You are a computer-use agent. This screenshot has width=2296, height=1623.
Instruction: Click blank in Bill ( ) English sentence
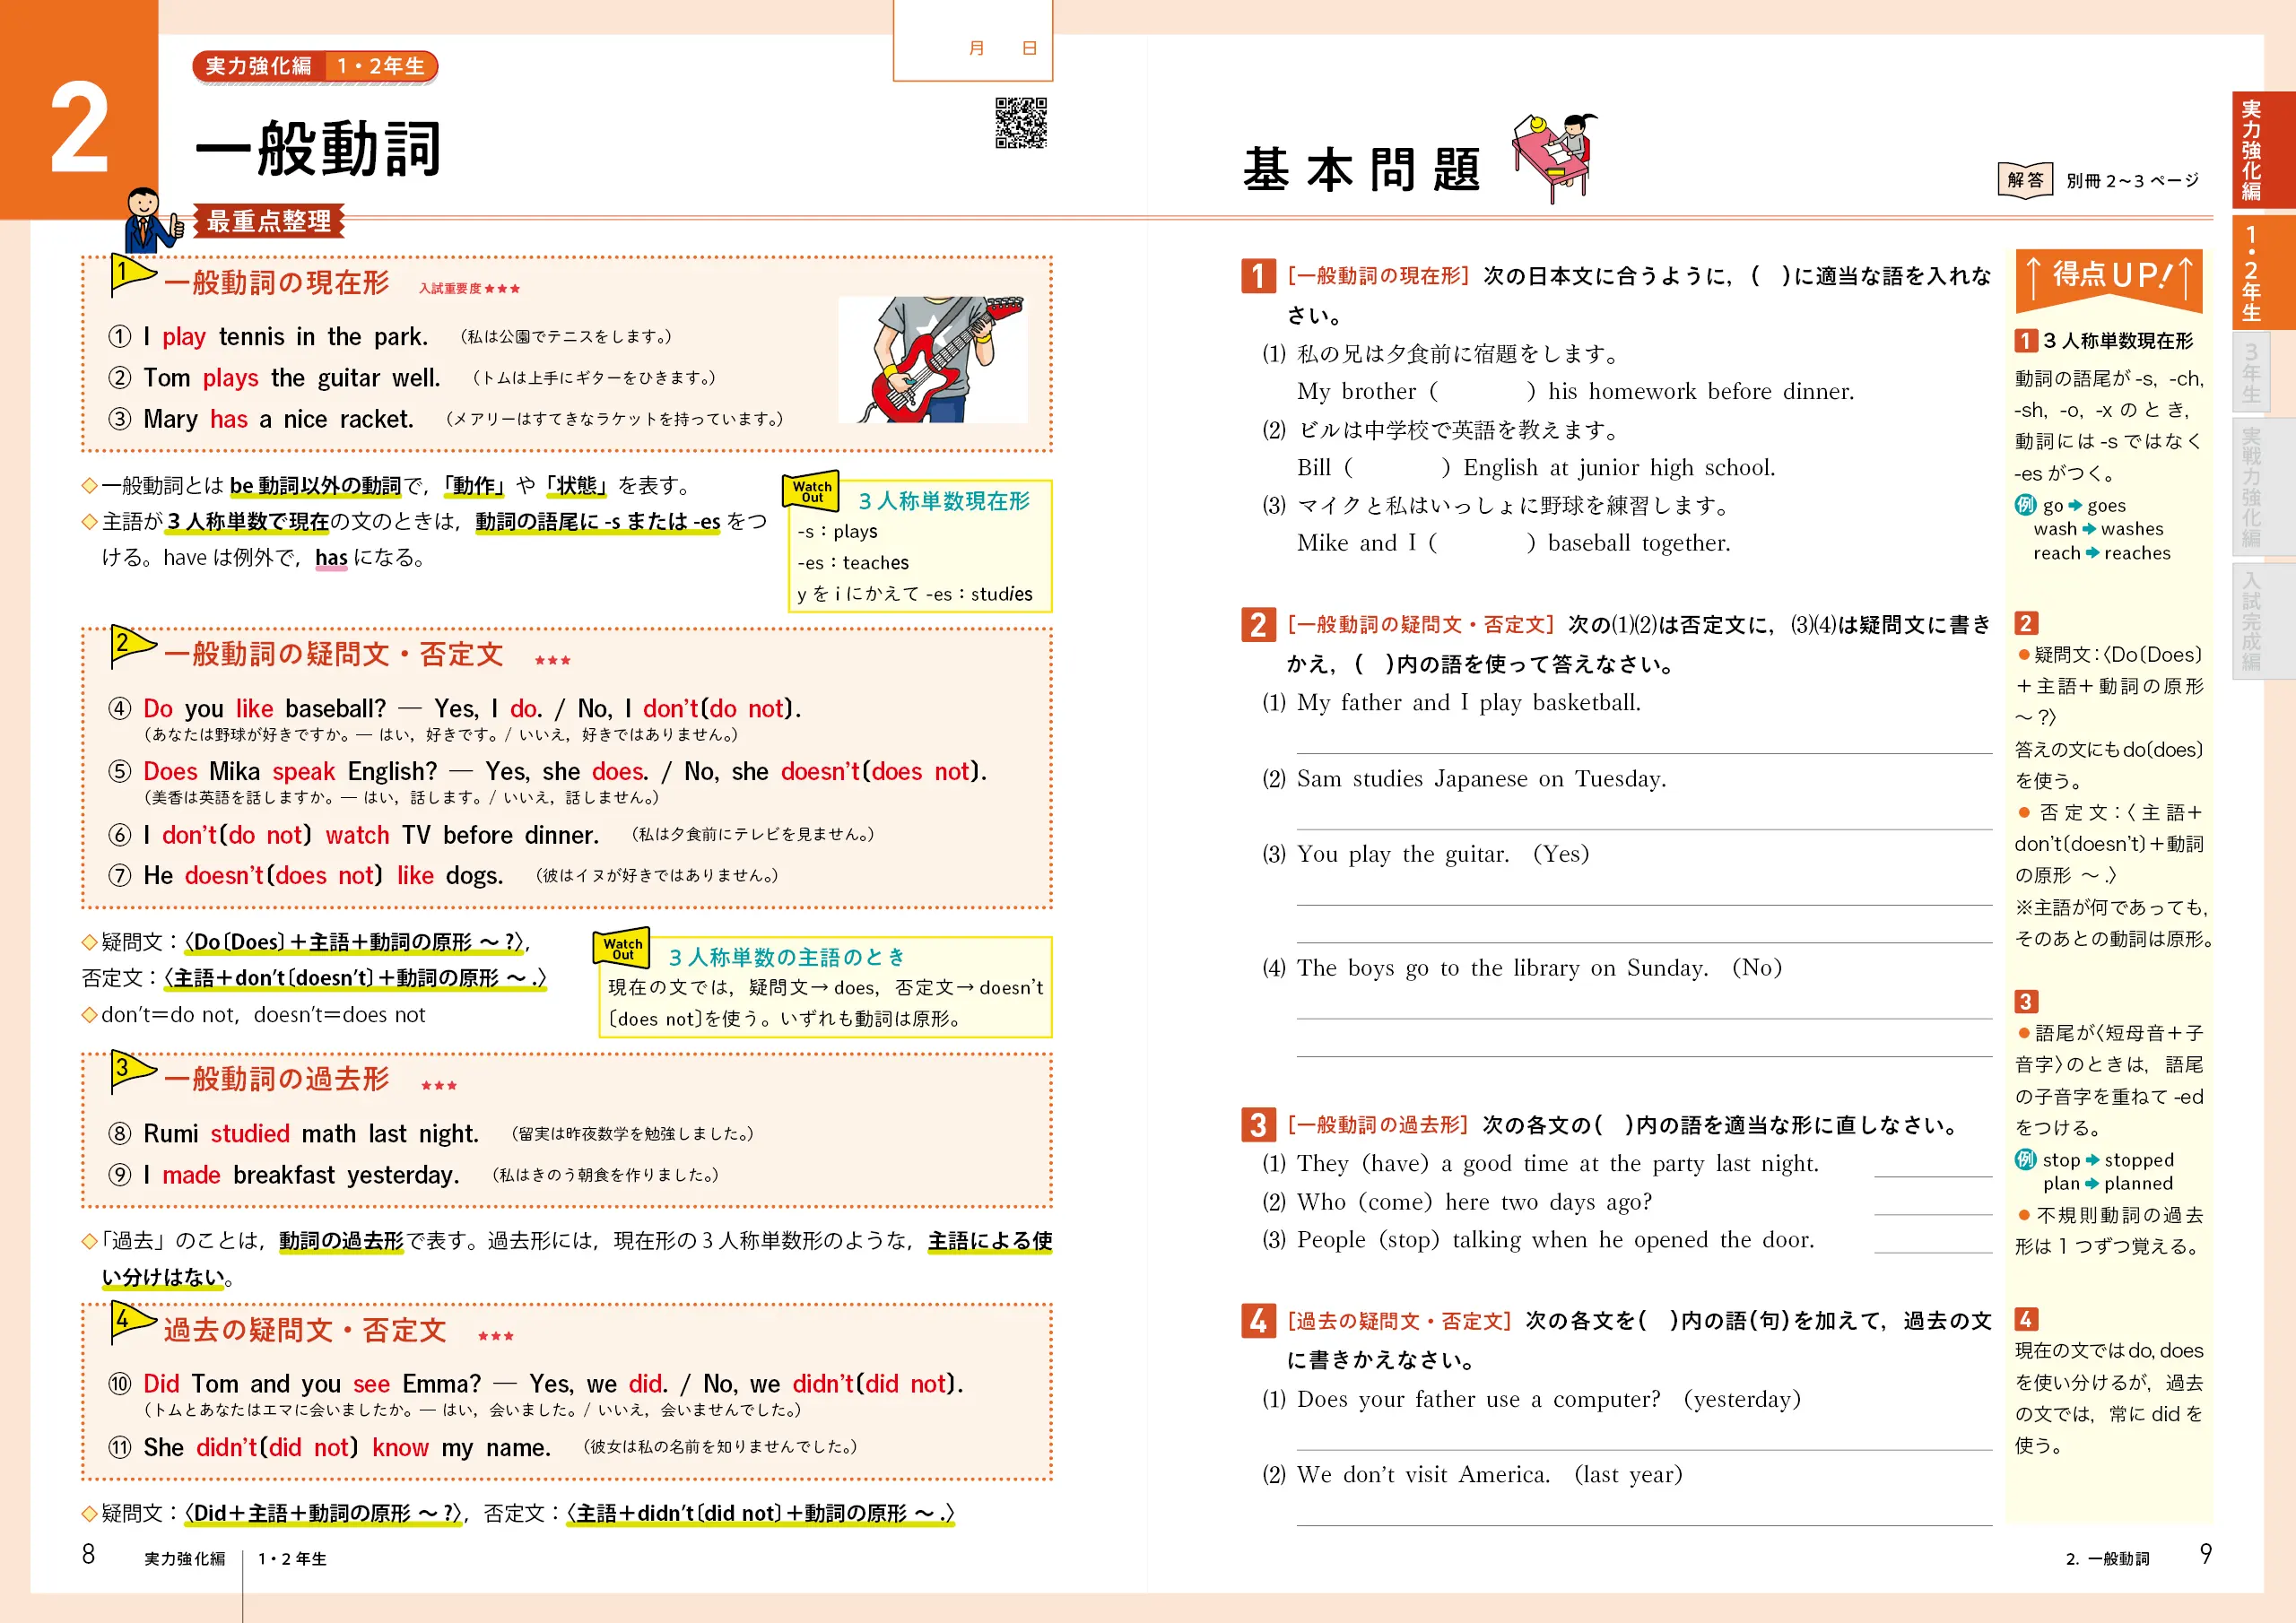tap(1397, 467)
